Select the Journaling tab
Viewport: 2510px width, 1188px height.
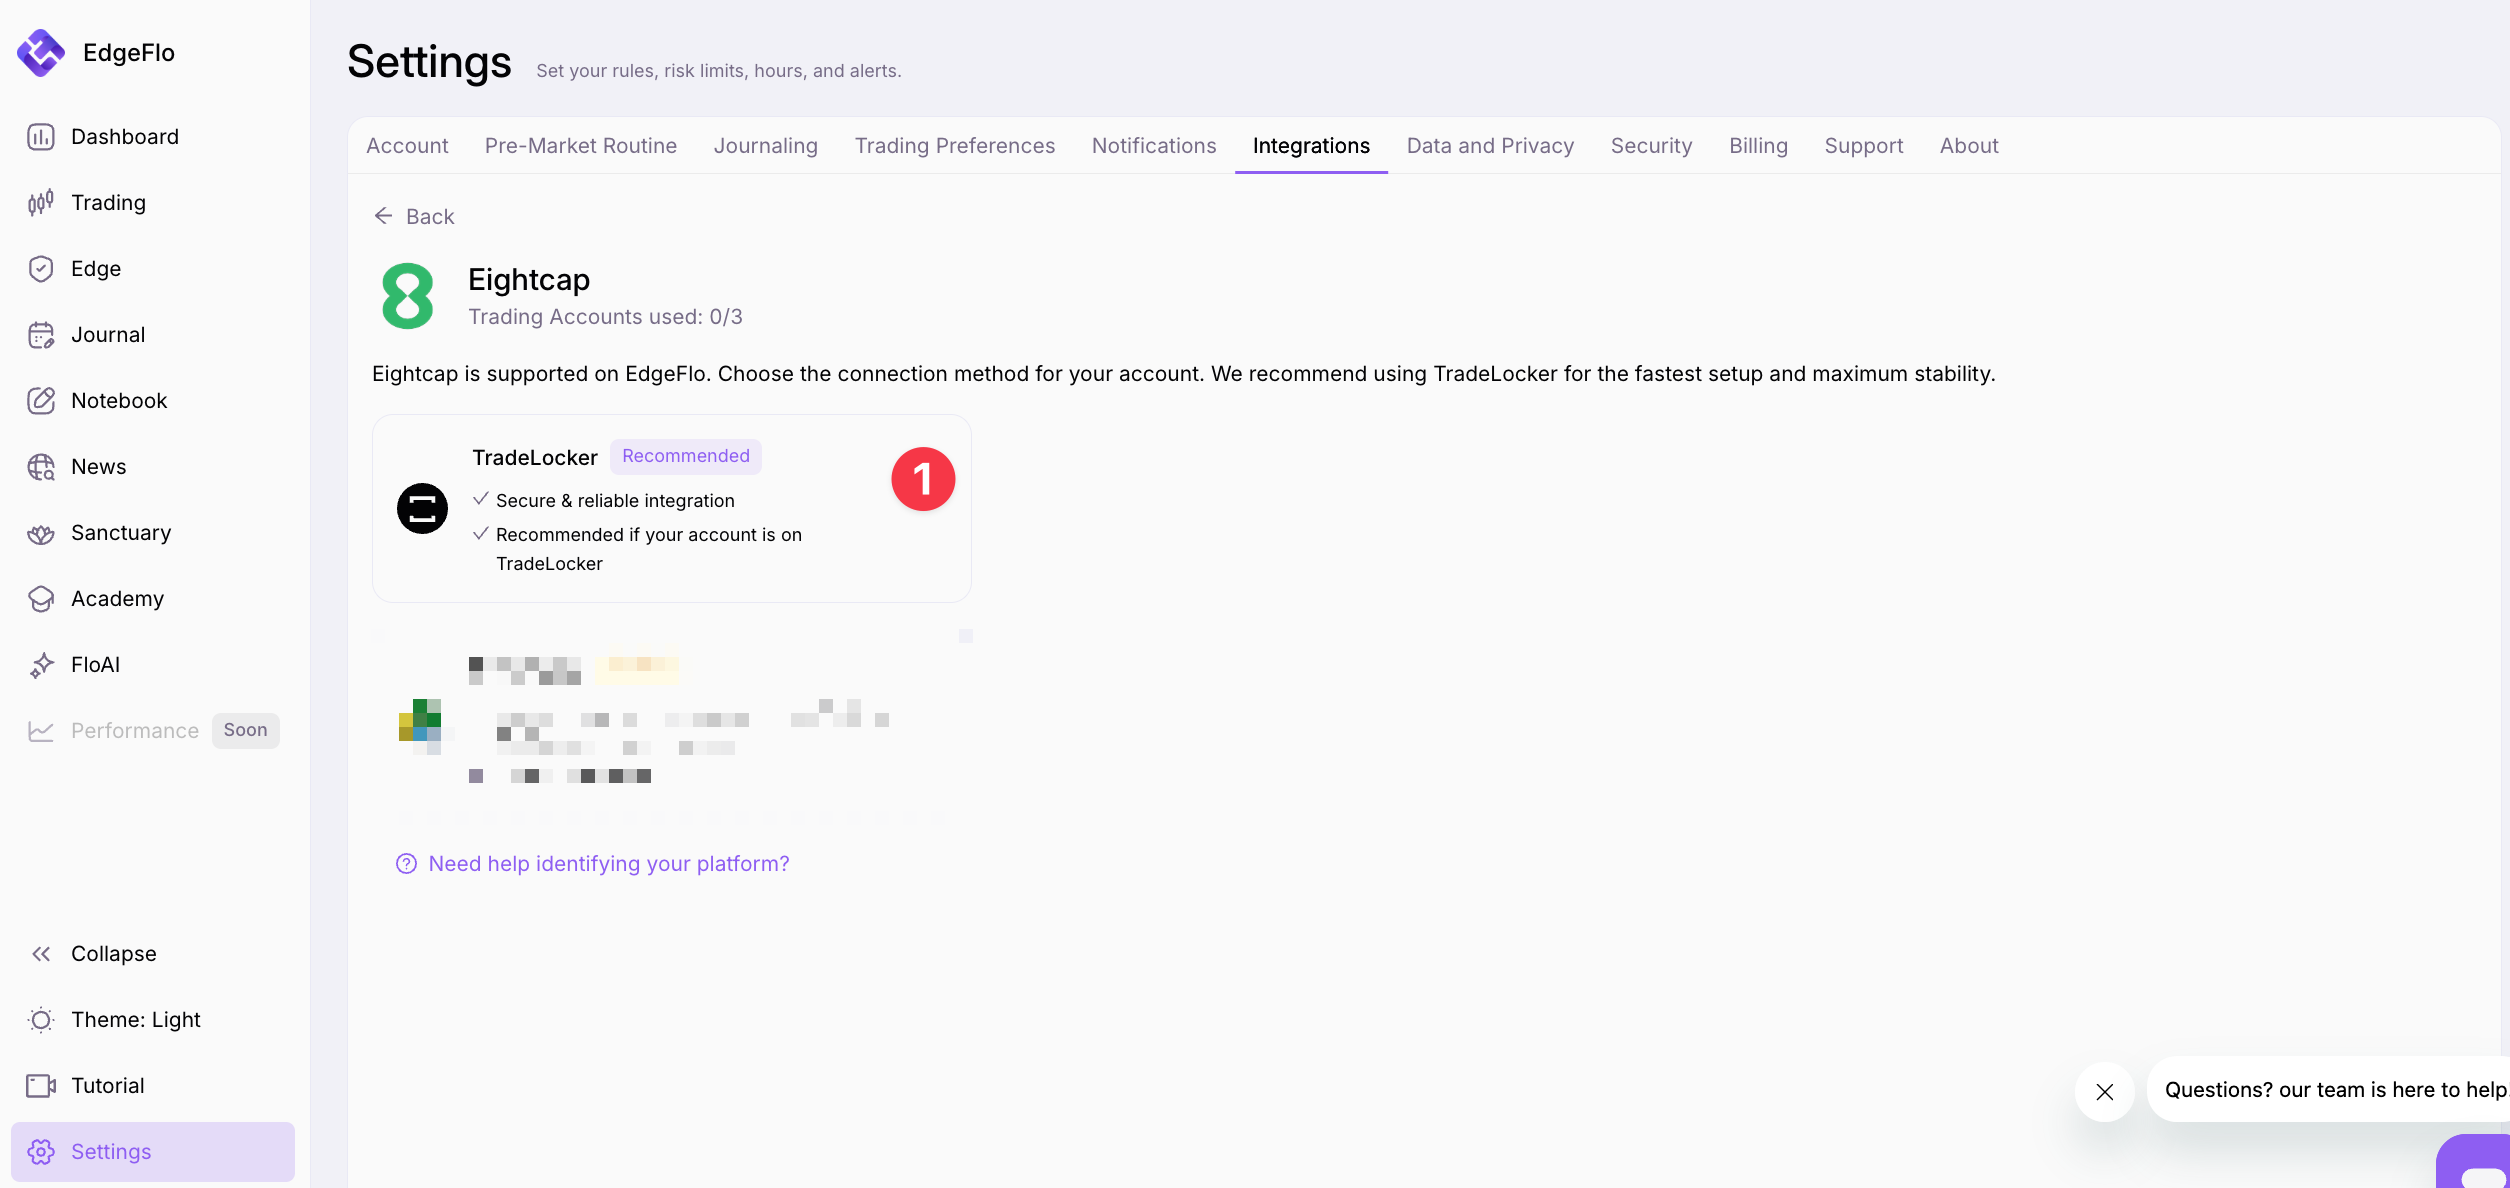tap(766, 146)
